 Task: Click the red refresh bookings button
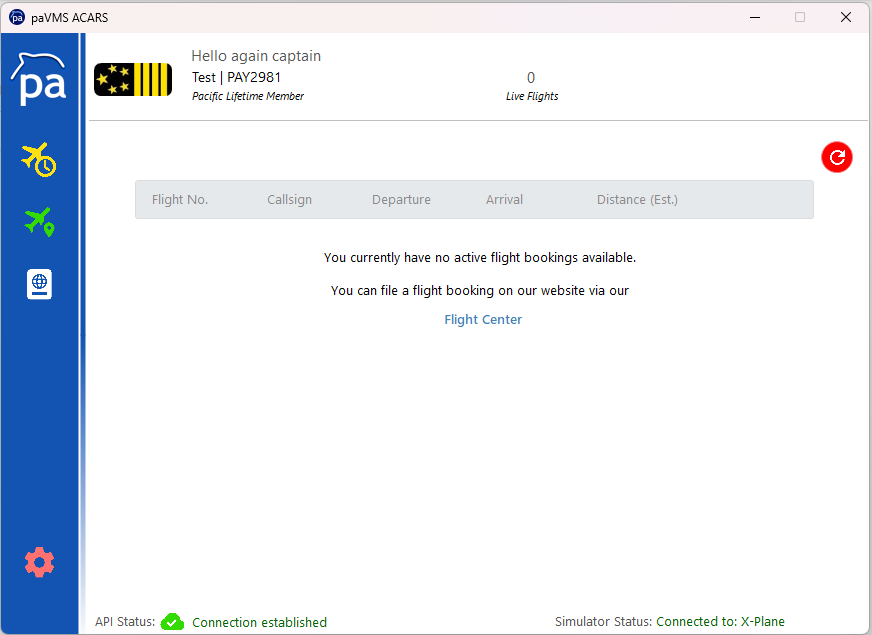[836, 157]
